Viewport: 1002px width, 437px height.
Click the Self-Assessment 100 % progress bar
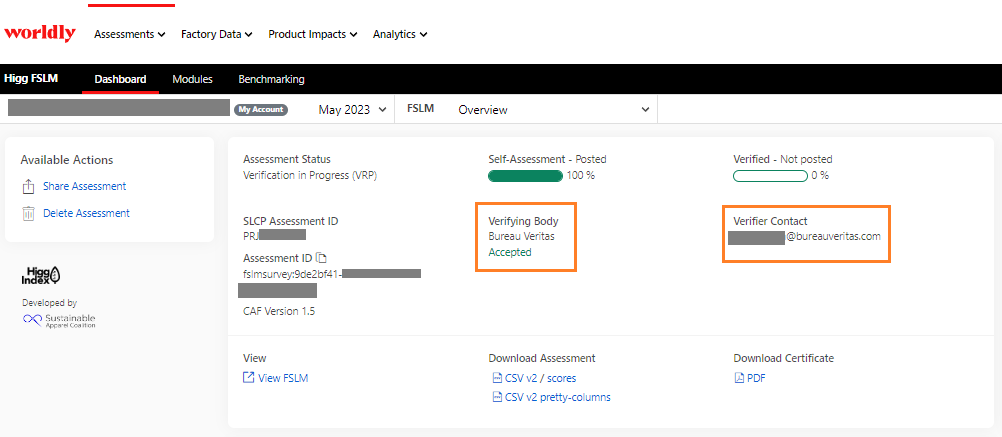[525, 176]
